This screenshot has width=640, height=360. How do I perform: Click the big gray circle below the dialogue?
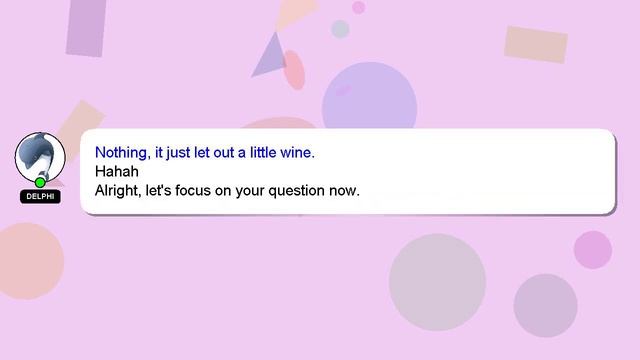pyautogui.click(x=437, y=282)
